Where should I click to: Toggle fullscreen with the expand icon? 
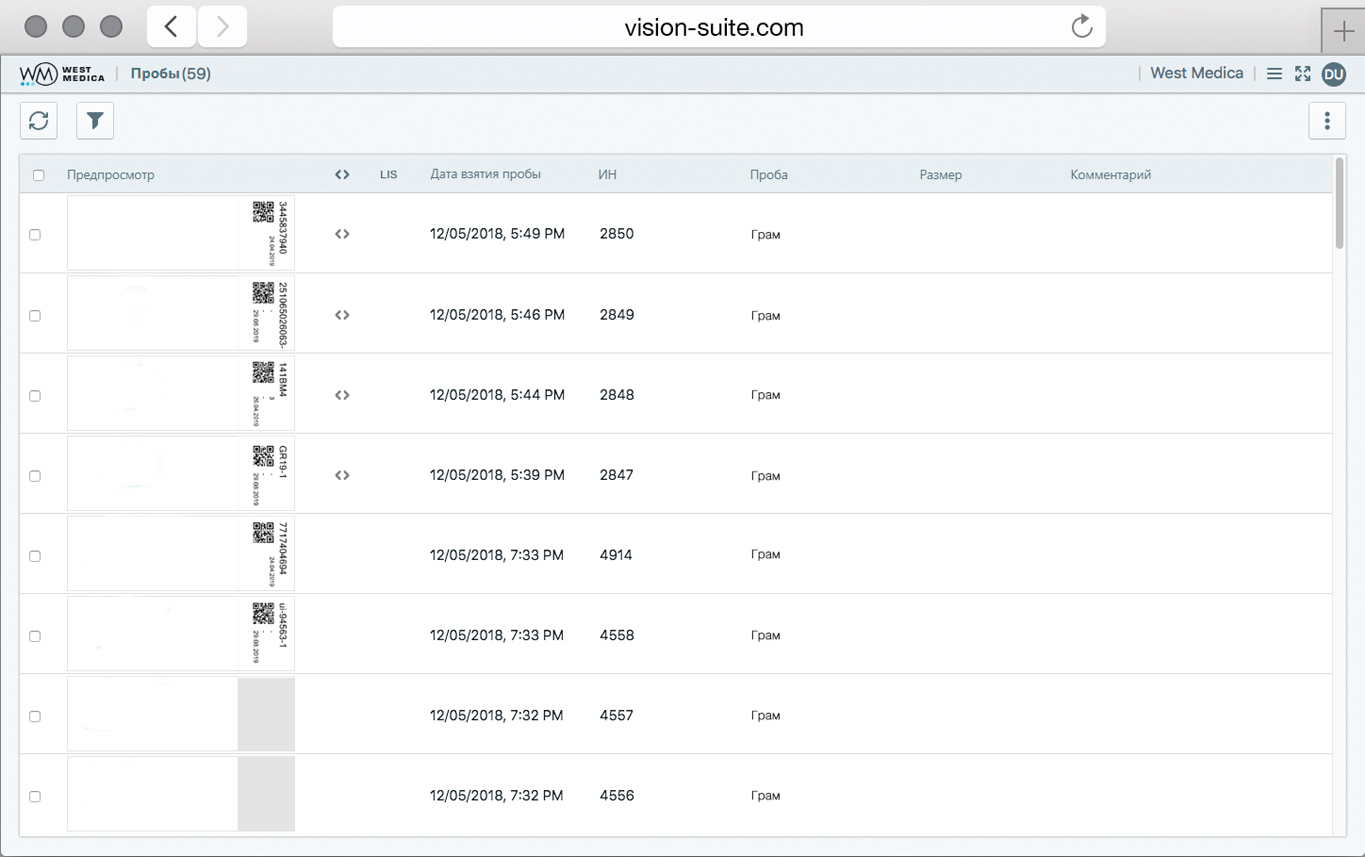click(x=1302, y=74)
